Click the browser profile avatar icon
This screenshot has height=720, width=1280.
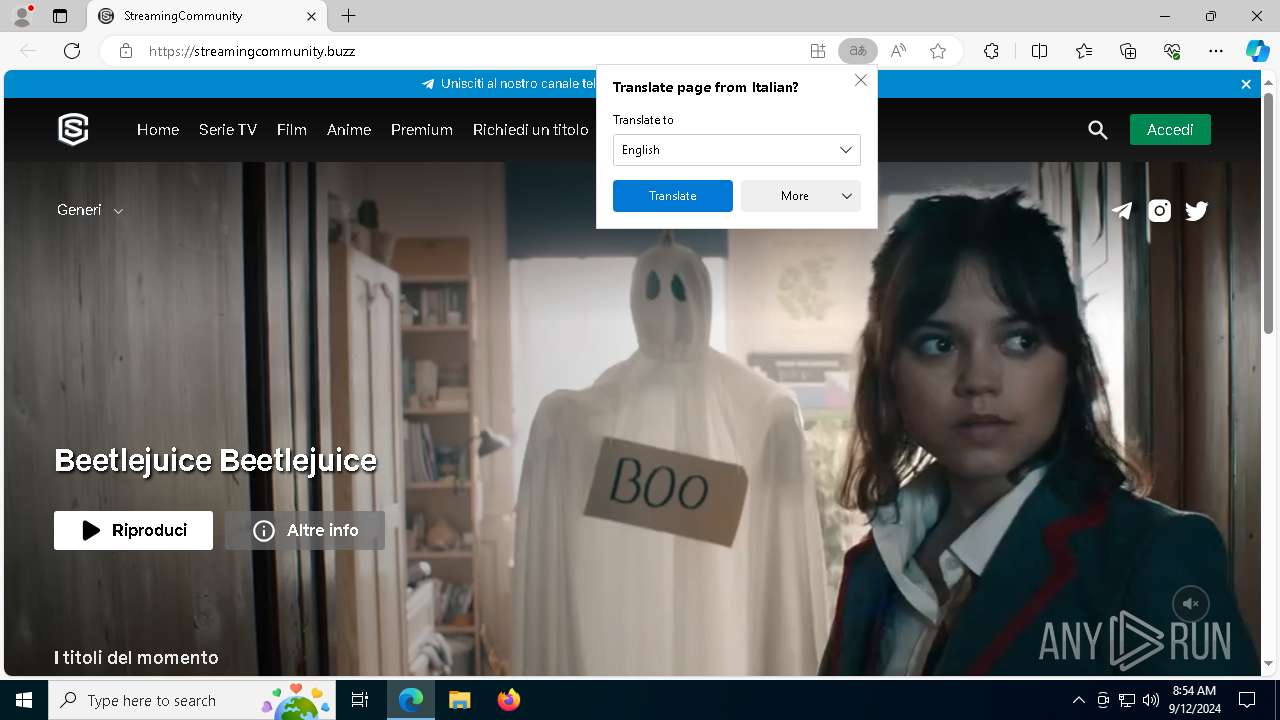[22, 16]
